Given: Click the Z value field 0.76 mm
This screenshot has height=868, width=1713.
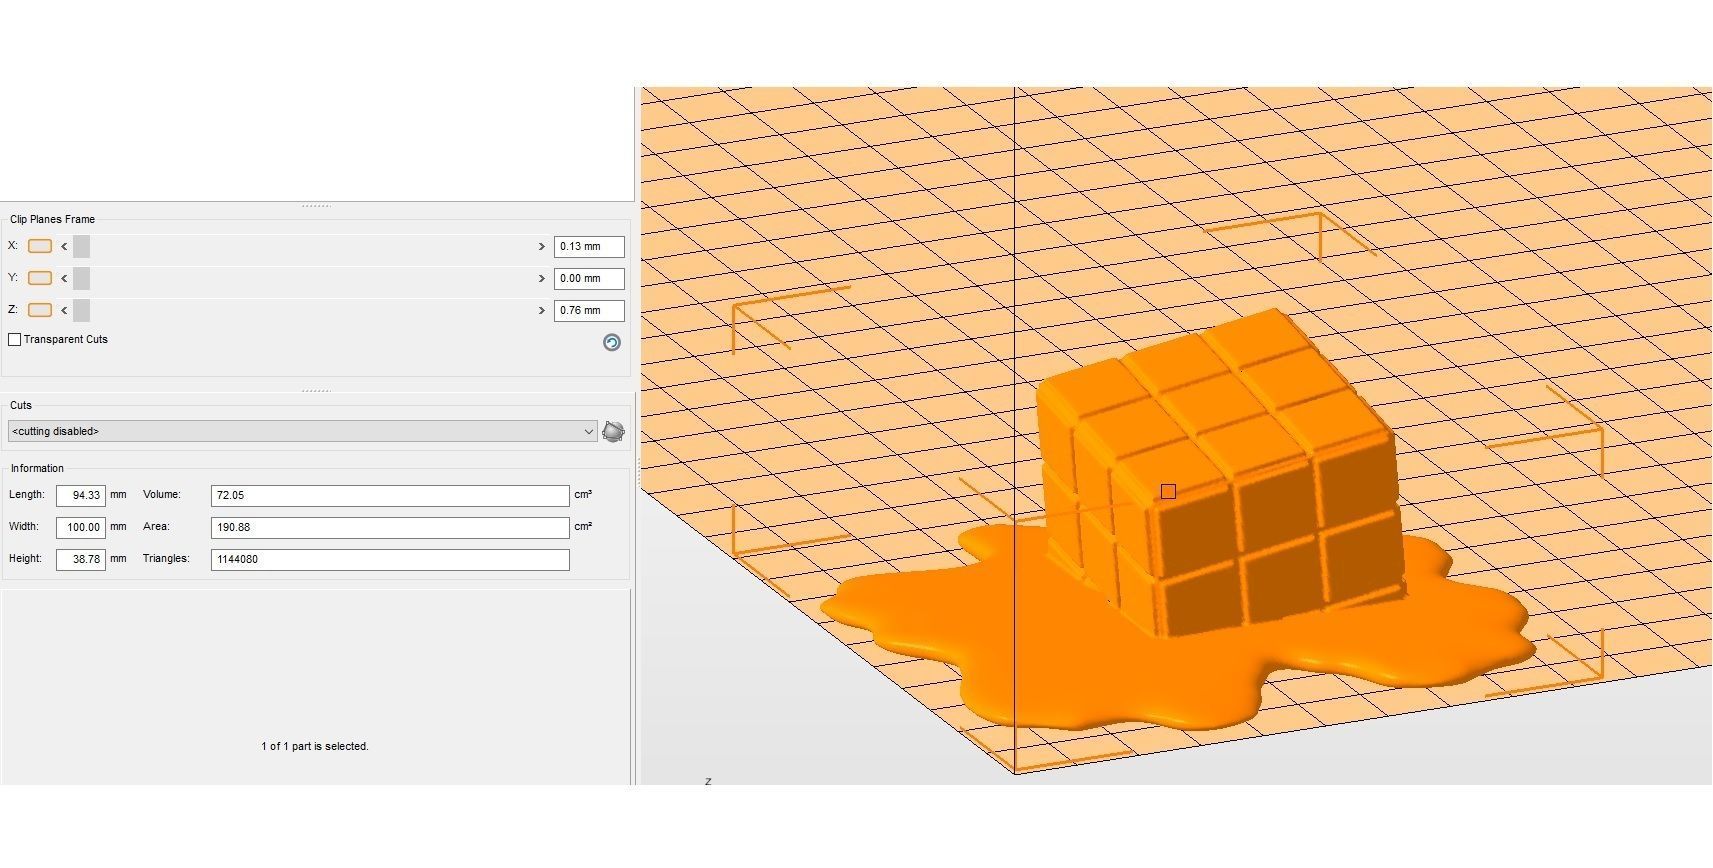Looking at the screenshot, I should click(589, 310).
